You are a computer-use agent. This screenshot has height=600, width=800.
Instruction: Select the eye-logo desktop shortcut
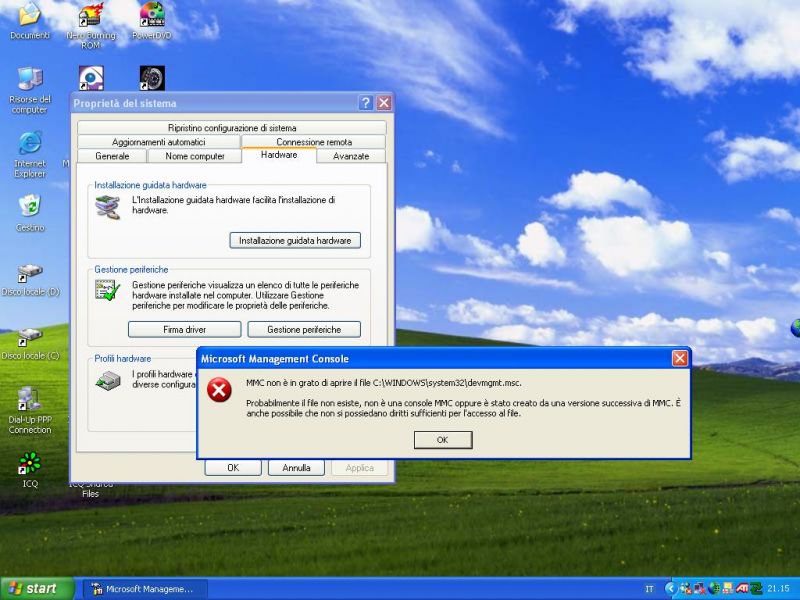[91, 78]
